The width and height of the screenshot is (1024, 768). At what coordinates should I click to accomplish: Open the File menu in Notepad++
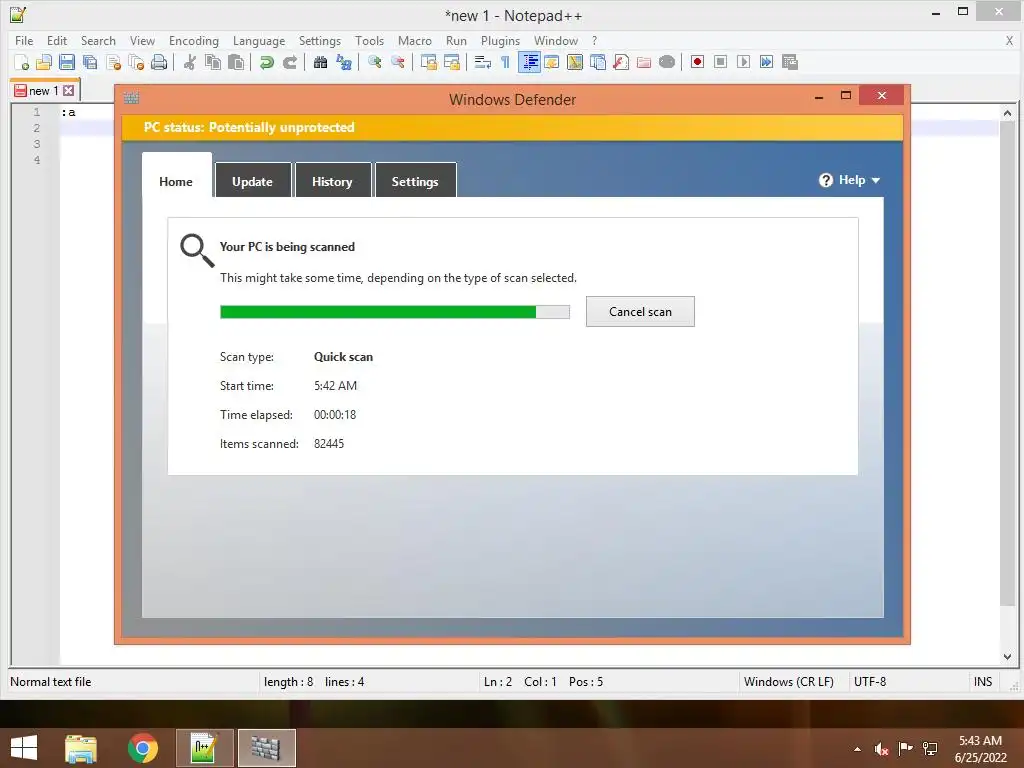tap(24, 40)
